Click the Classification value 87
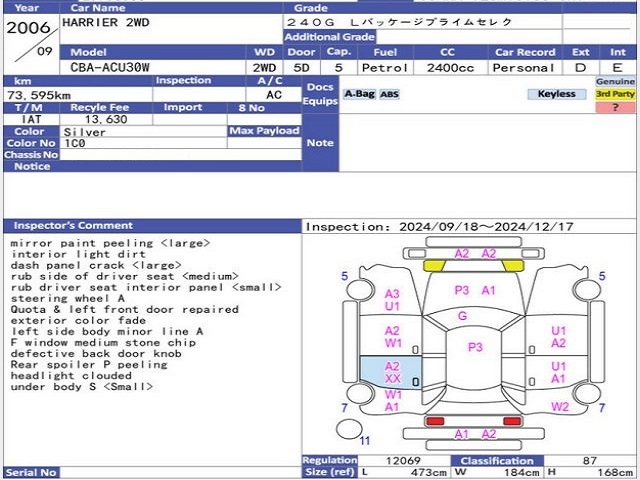The height and width of the screenshot is (480, 640). 589,461
